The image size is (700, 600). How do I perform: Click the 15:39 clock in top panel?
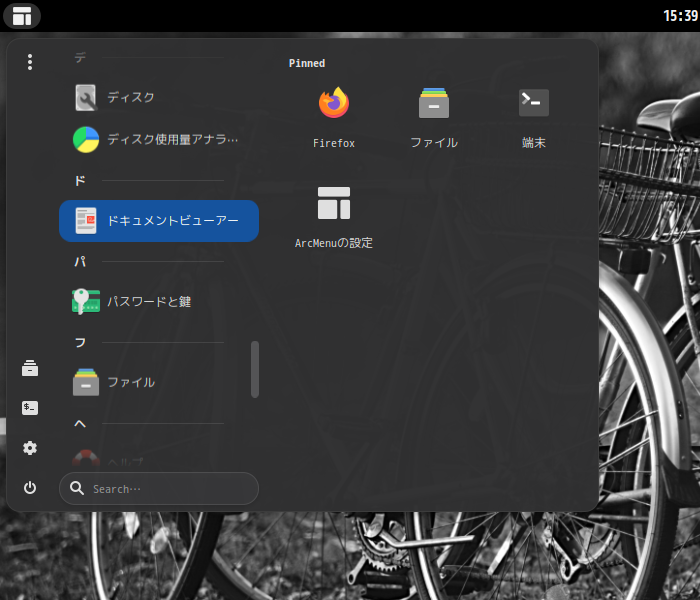[x=680, y=16]
